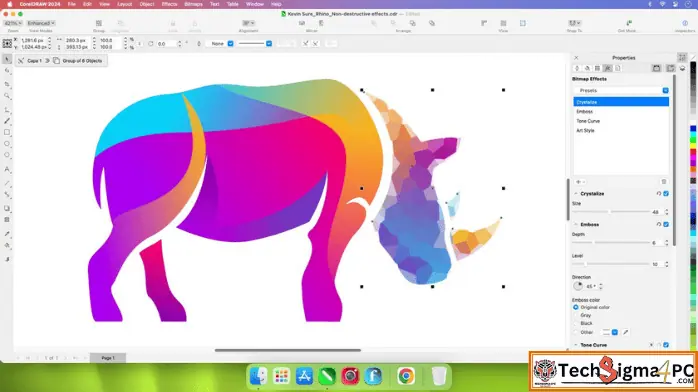Open the Snap To dropdown
698x392 pixels.
(x=574, y=23)
